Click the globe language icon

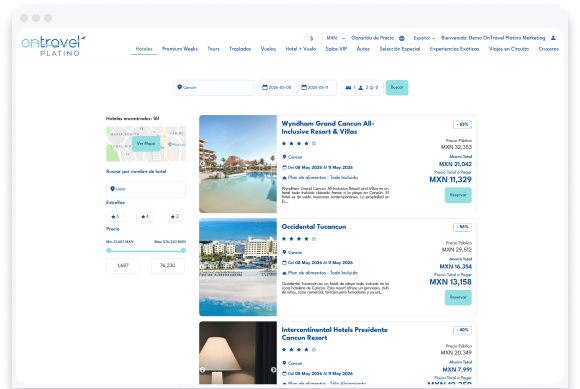(402, 38)
